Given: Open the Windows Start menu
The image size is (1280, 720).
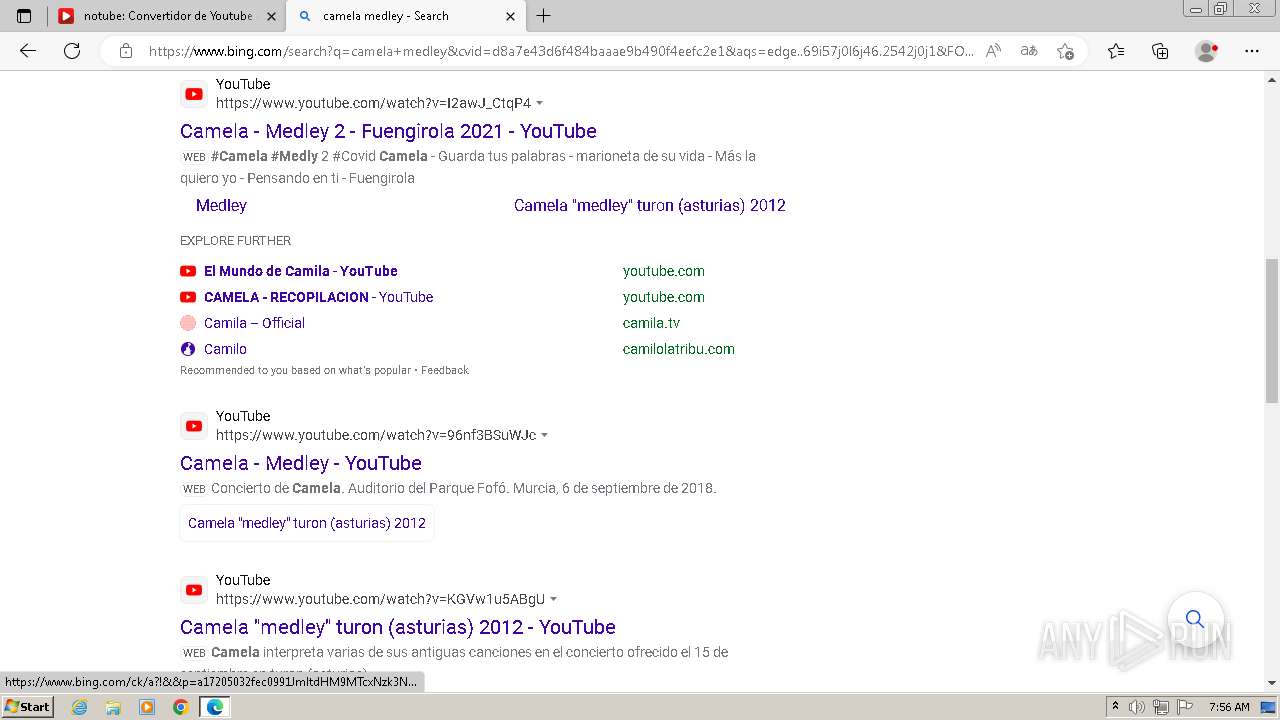Looking at the screenshot, I should coord(27,706).
